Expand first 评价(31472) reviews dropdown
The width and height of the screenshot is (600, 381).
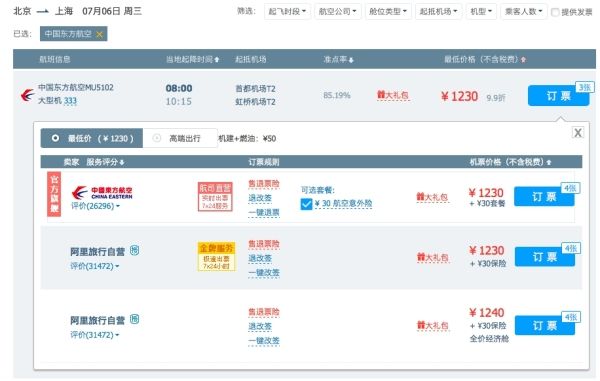[x=95, y=266]
